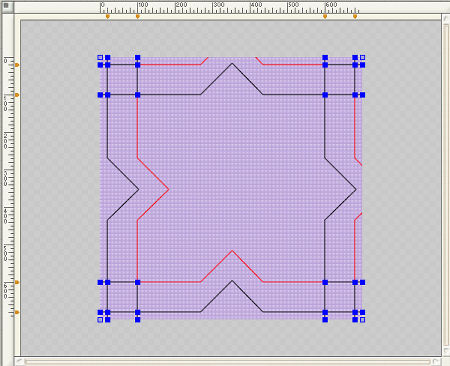
Task: Click the ruler origin box at rulers' corner
Action: pyautogui.click(x=7, y=6)
